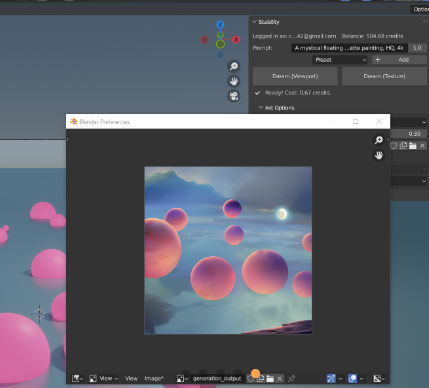
Task: Click the "Balance: 104.68 credits" text
Action: (x=372, y=36)
